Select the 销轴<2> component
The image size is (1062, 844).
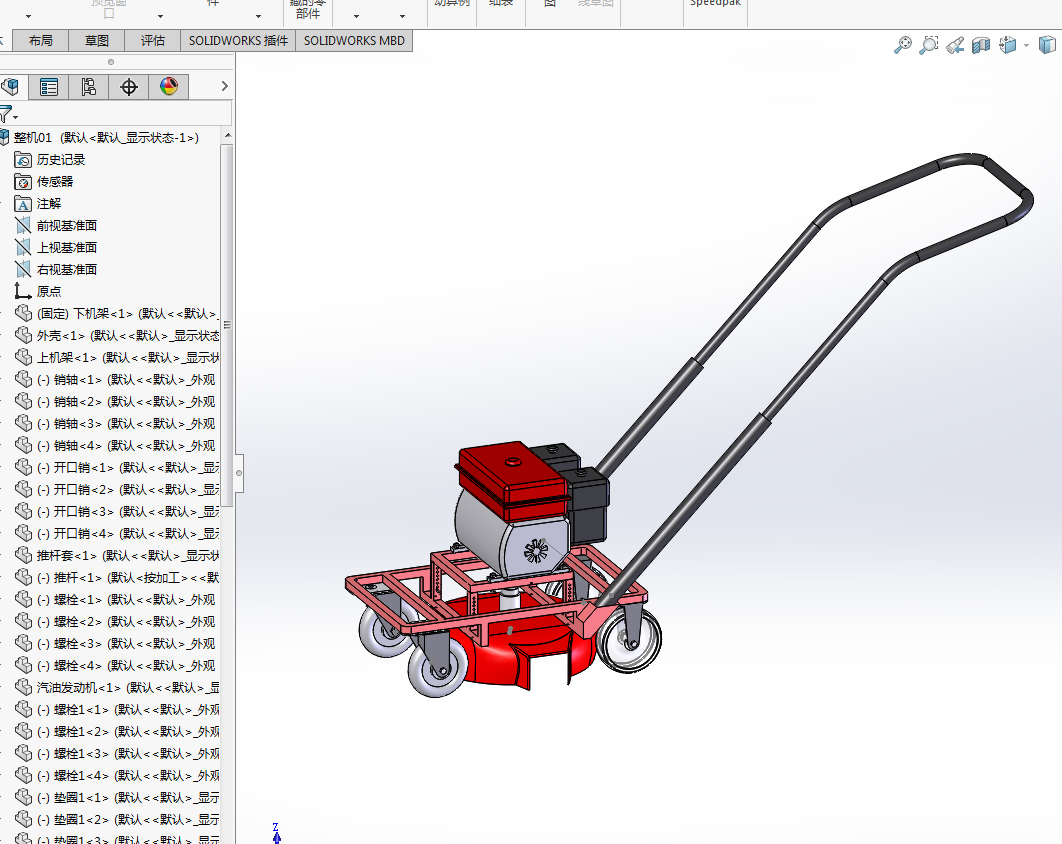[x=117, y=402]
